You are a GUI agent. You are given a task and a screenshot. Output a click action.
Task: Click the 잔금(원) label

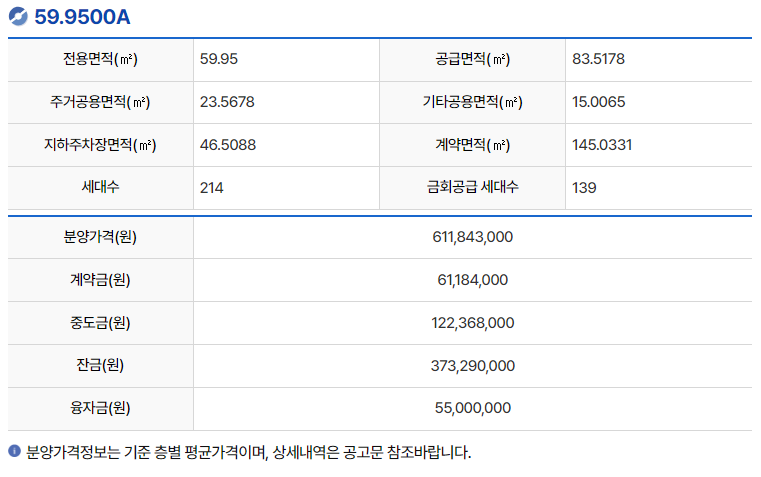coord(100,365)
